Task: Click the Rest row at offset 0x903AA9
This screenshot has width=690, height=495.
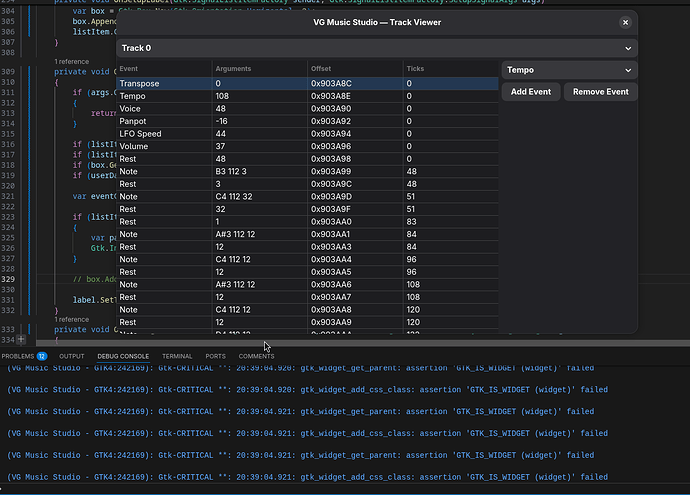Action: click(x=307, y=322)
